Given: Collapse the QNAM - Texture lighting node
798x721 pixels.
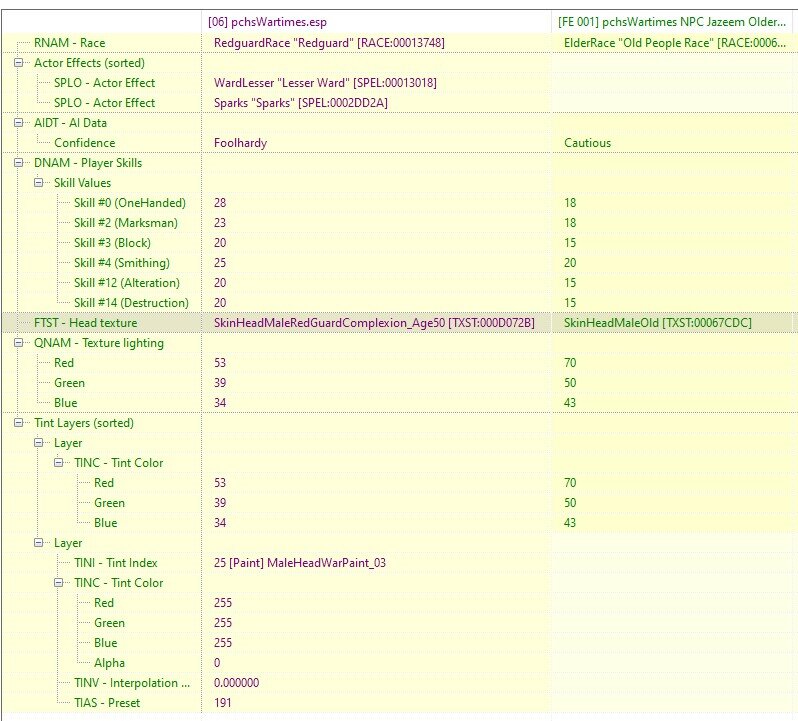Looking at the screenshot, I should [x=18, y=343].
